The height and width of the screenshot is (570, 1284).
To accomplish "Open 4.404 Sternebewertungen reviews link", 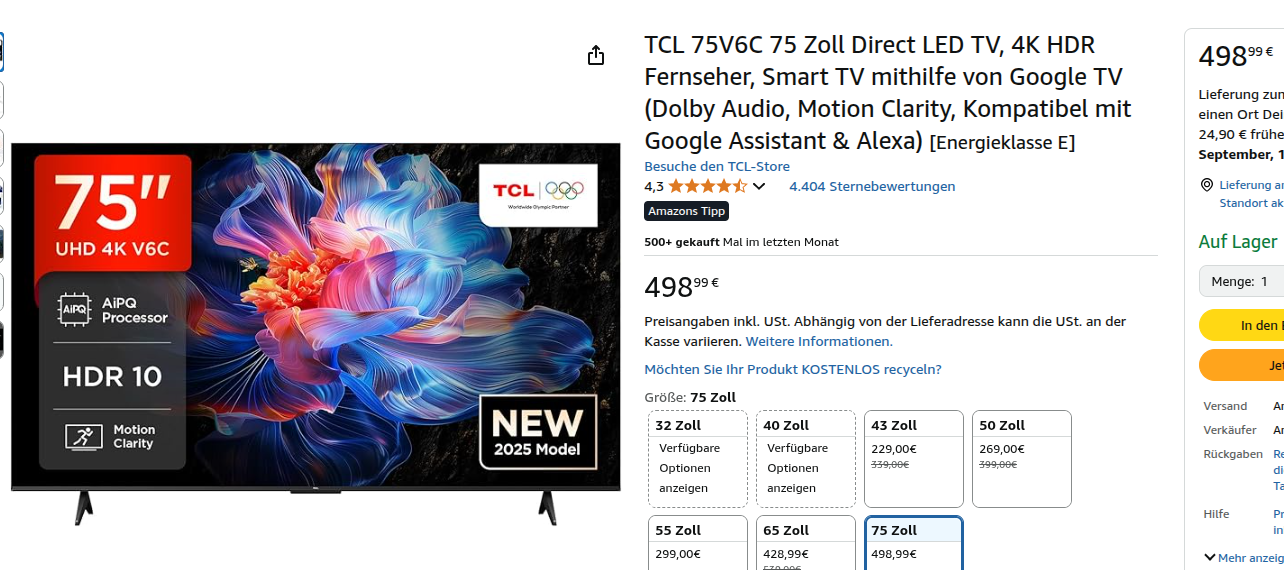I will click(872, 186).
